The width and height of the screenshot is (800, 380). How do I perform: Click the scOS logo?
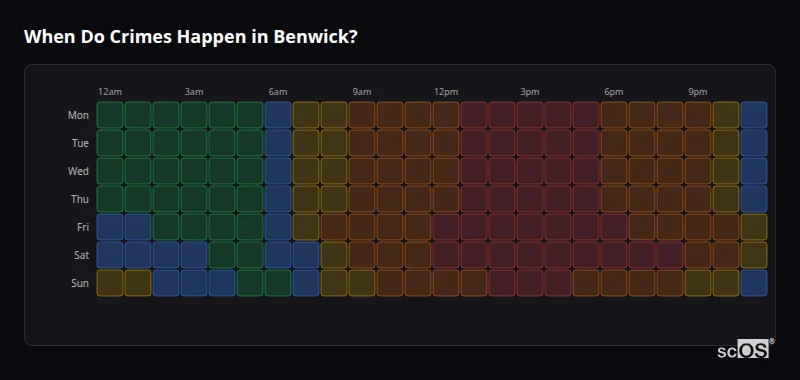point(745,349)
